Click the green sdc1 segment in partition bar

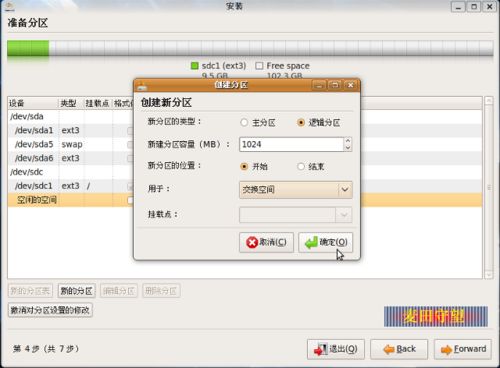point(28,48)
